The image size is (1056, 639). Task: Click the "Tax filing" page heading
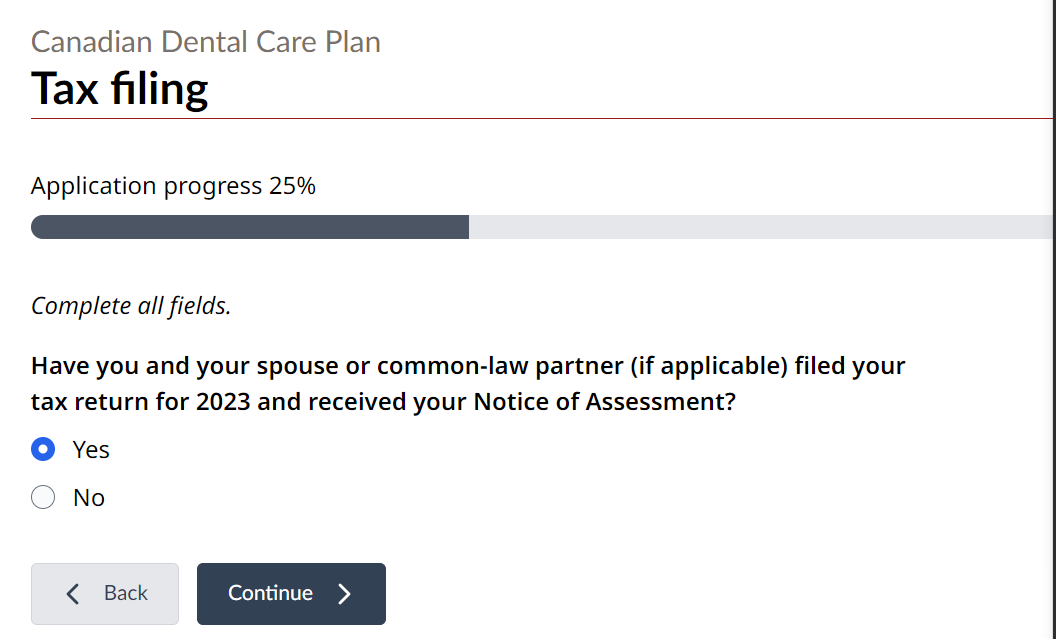point(120,88)
